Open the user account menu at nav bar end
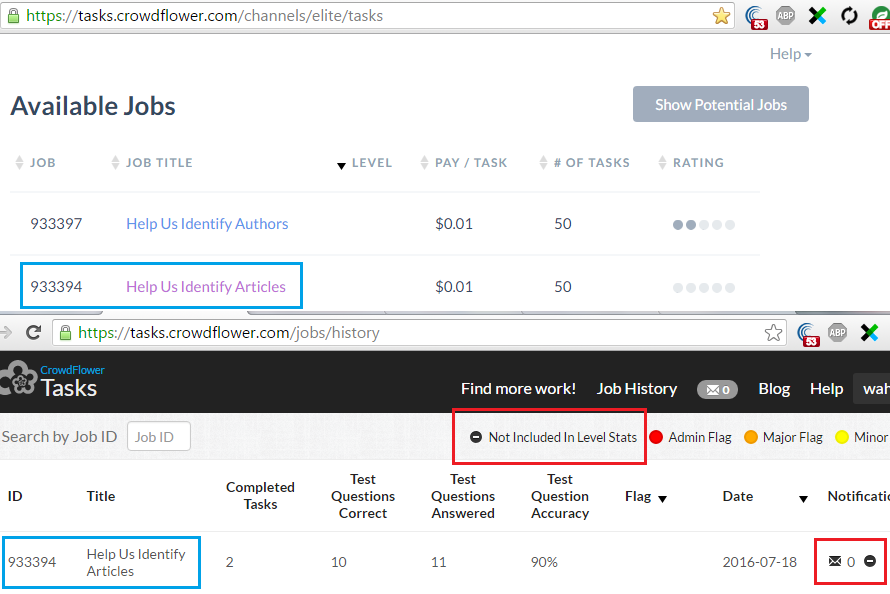 (x=872, y=389)
